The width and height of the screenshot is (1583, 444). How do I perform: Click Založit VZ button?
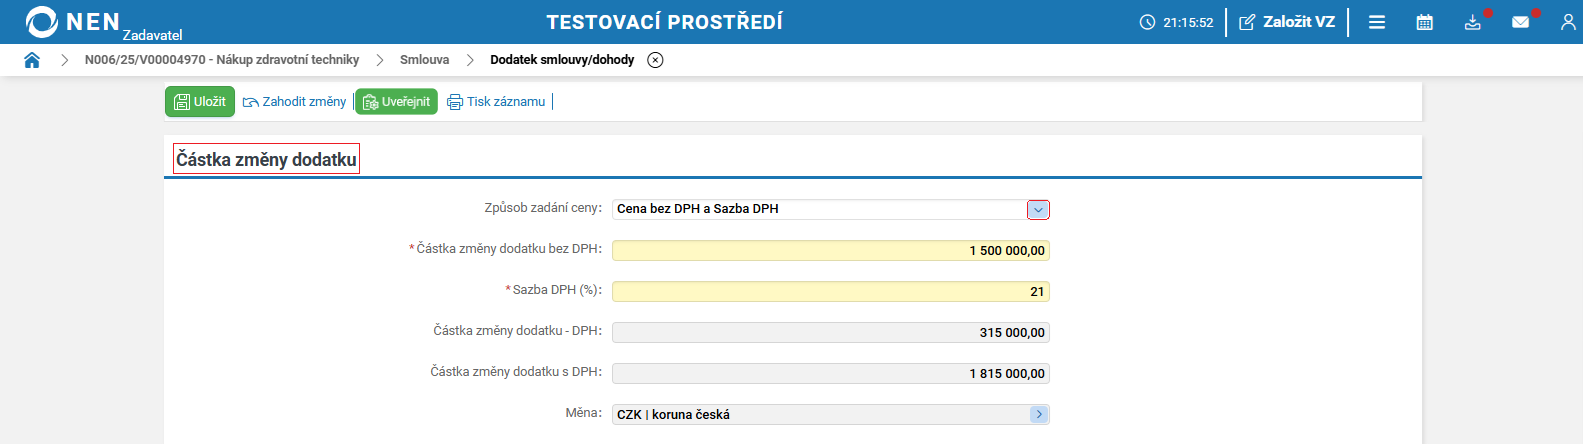click(1287, 22)
